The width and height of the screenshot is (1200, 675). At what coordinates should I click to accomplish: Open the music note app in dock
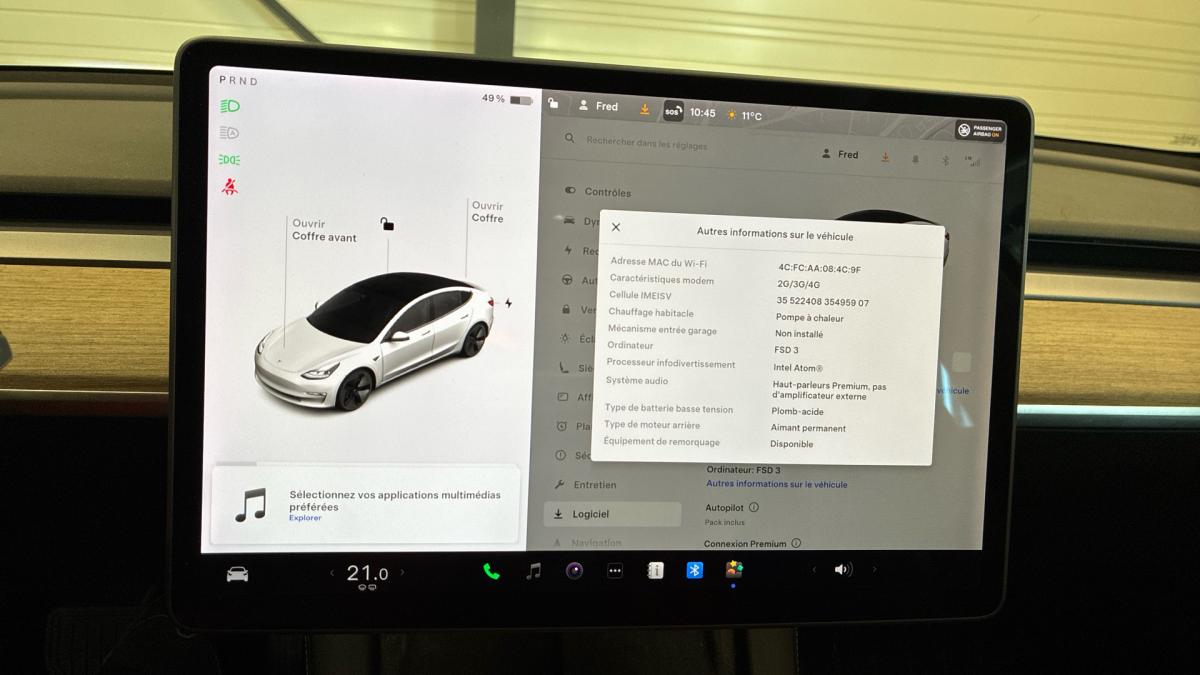click(x=534, y=571)
